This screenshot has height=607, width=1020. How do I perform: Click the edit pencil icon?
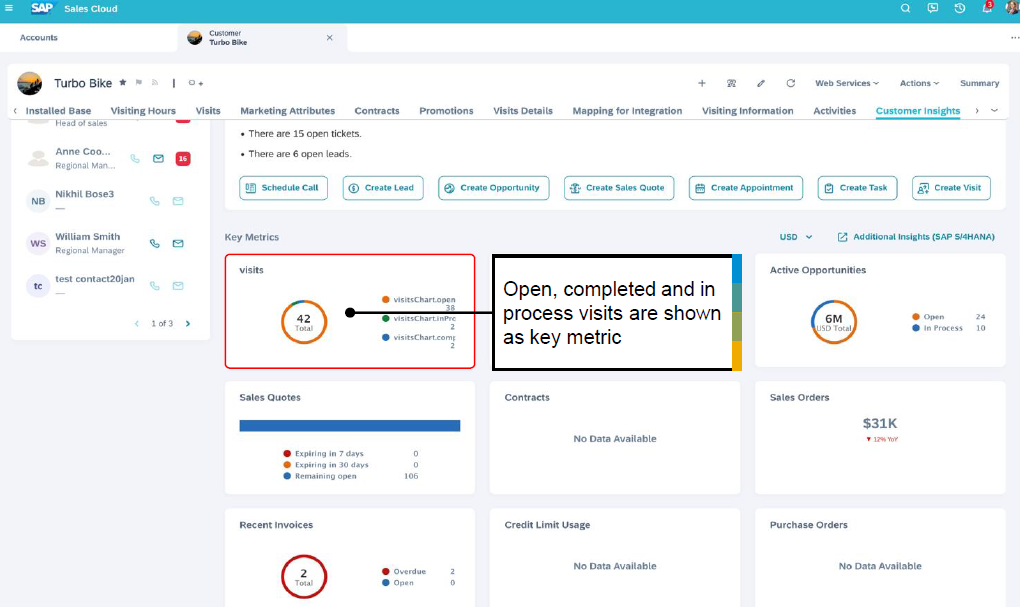[x=760, y=83]
